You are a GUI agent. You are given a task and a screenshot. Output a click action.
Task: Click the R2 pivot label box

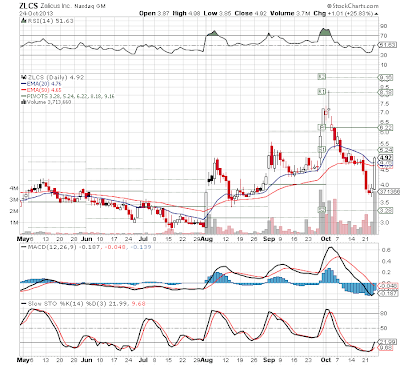pyautogui.click(x=321, y=77)
